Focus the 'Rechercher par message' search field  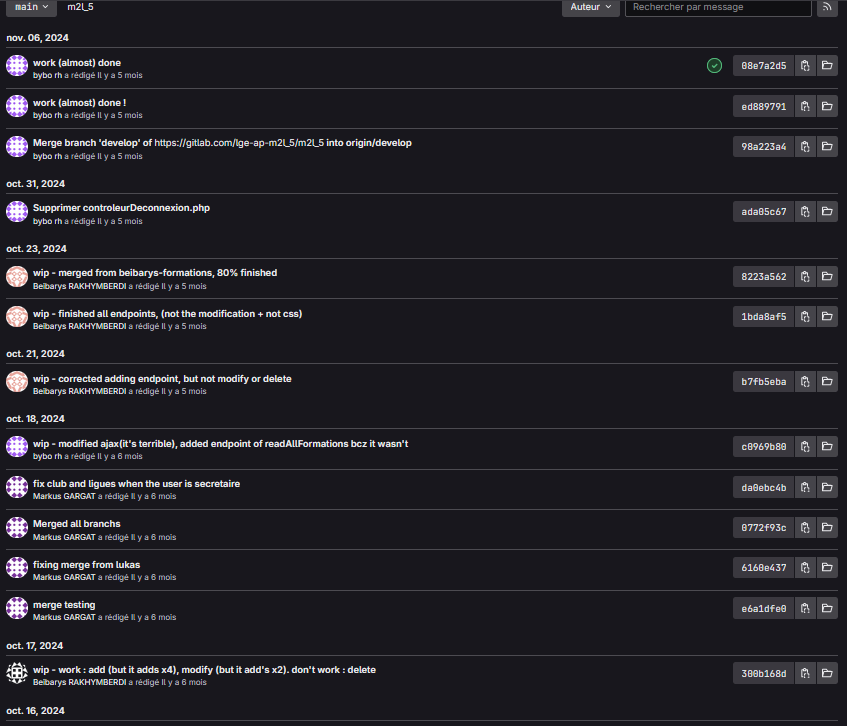pyautogui.click(x=718, y=7)
